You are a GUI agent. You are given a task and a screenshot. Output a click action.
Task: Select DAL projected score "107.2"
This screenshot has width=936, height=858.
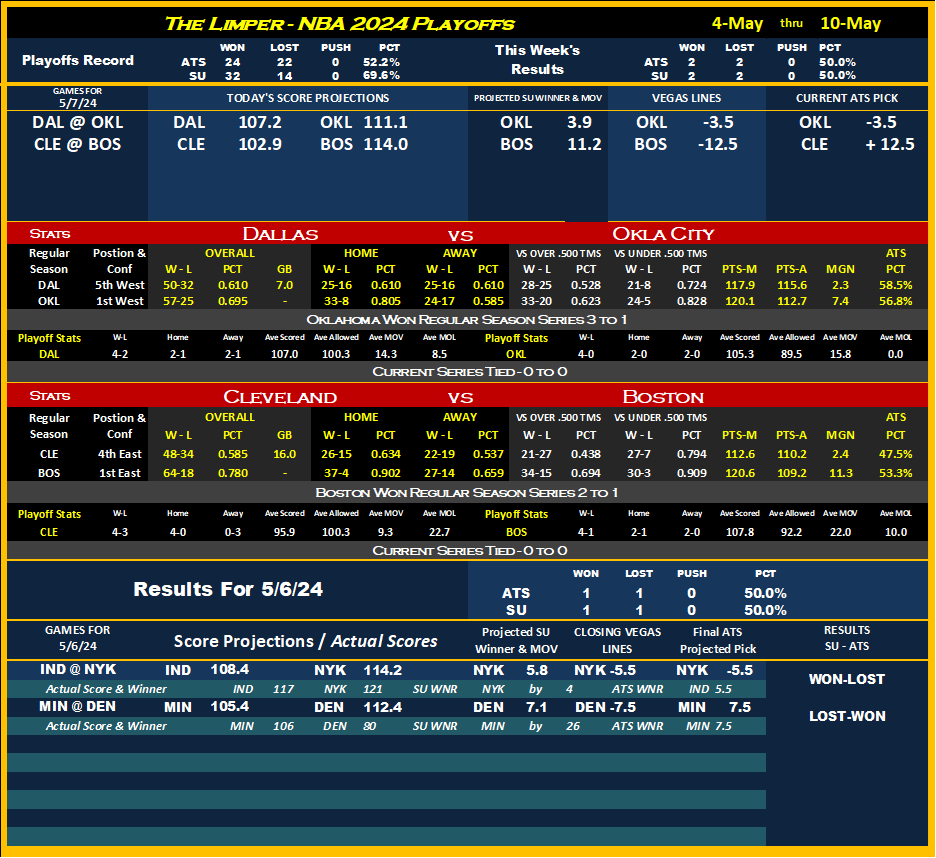pyautogui.click(x=260, y=122)
